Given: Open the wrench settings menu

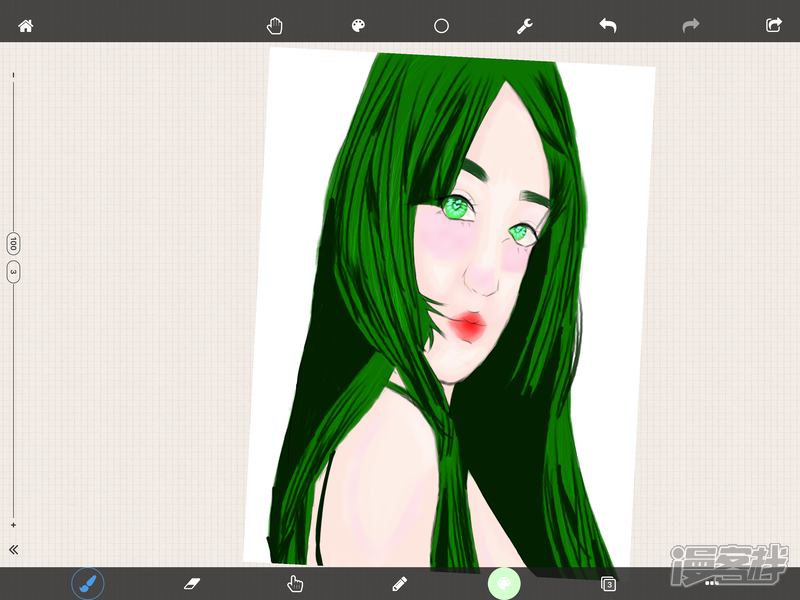Looking at the screenshot, I should (x=524, y=26).
